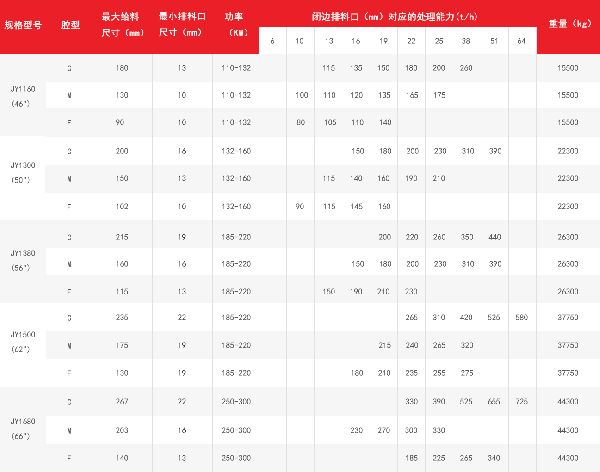Image resolution: width=600 pixels, height=472 pixels.
Task: Click the 闭边排料口对应的处理能力 header
Action: [x=395, y=17]
